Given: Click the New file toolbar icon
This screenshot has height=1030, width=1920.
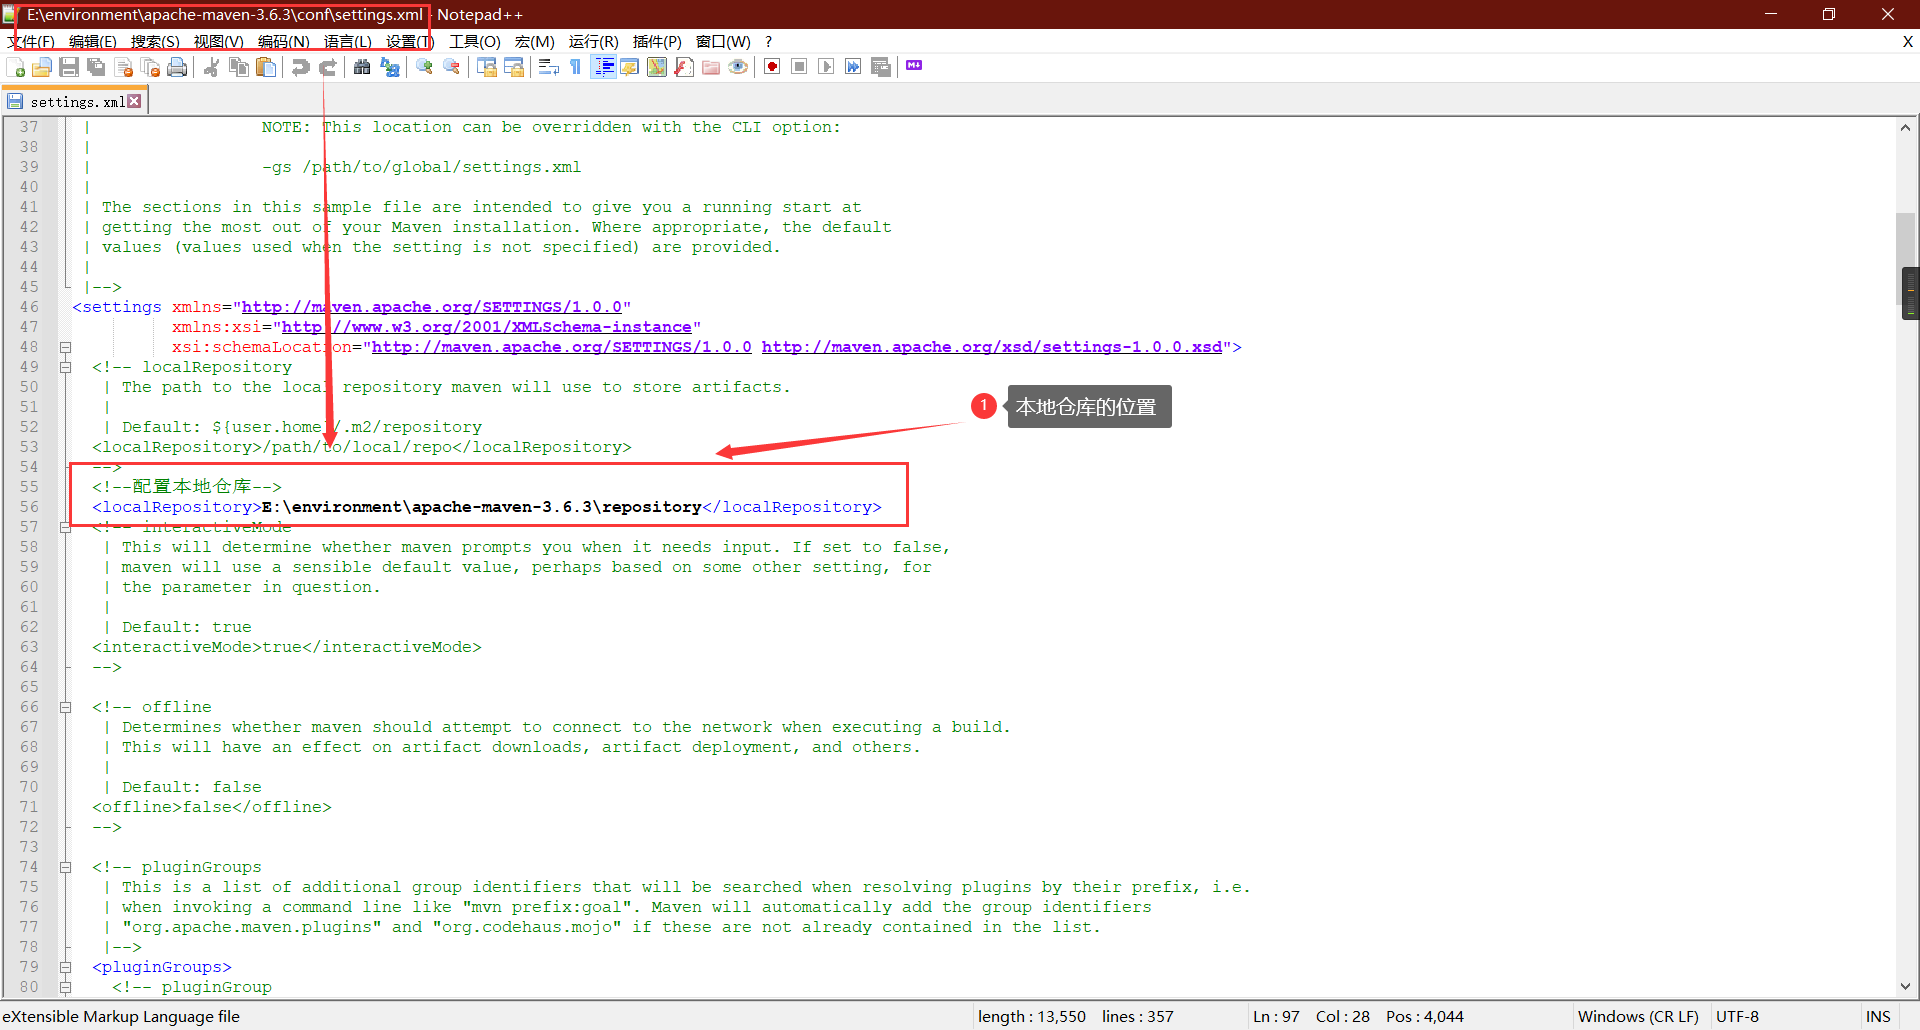Looking at the screenshot, I should pyautogui.click(x=16, y=67).
